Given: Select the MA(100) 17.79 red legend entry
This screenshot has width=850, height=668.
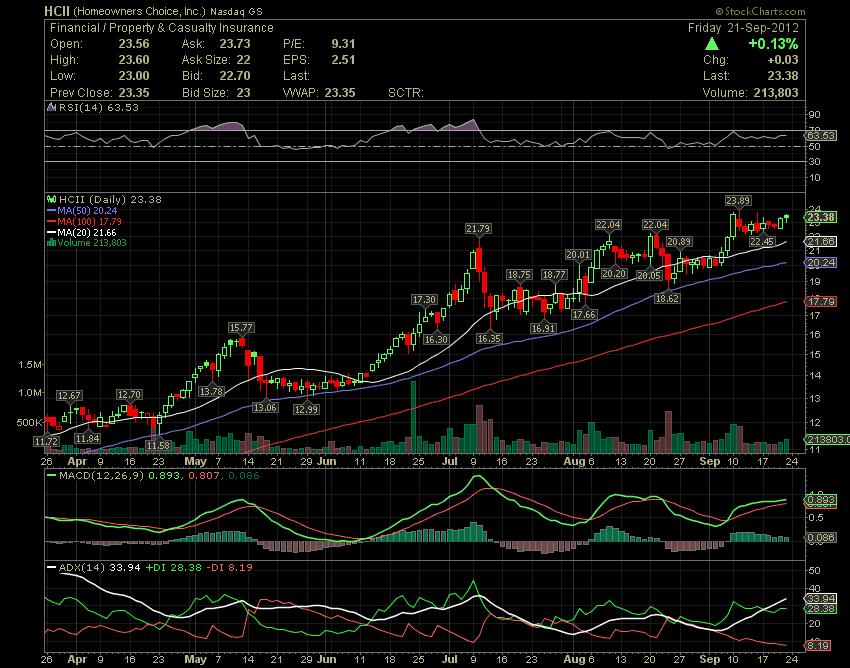Looking at the screenshot, I should pos(85,222).
